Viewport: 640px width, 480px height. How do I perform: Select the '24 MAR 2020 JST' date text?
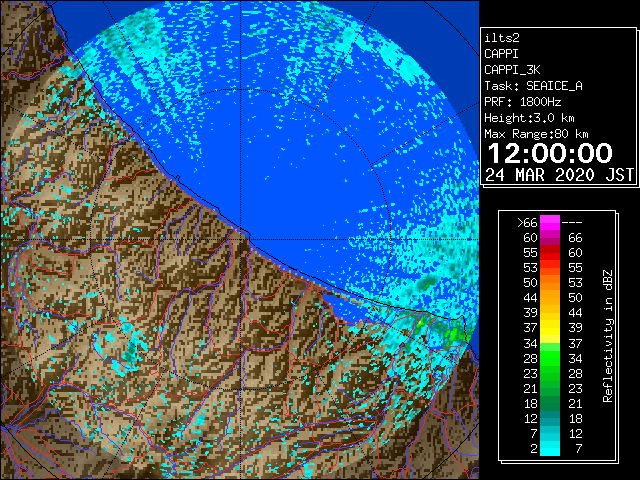[x=559, y=175]
